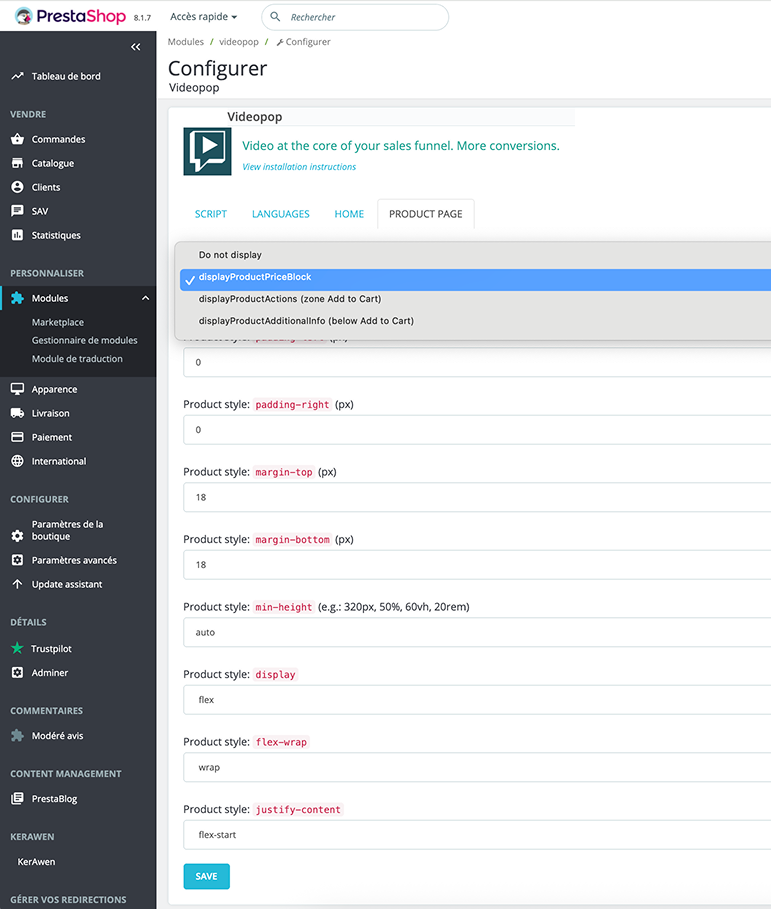Viewport: 771px width, 909px height.
Task: Focus the Rechercher search field
Action: [x=355, y=17]
